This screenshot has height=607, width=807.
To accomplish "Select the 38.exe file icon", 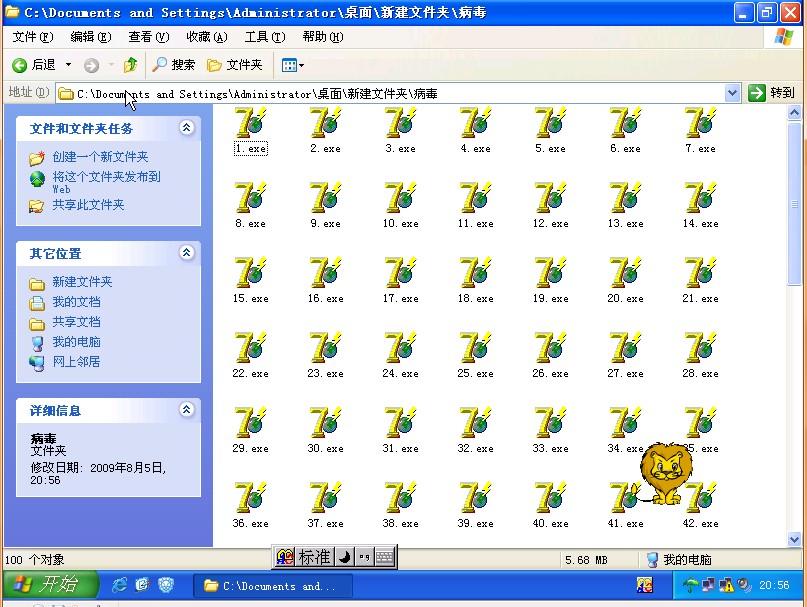I will (400, 497).
